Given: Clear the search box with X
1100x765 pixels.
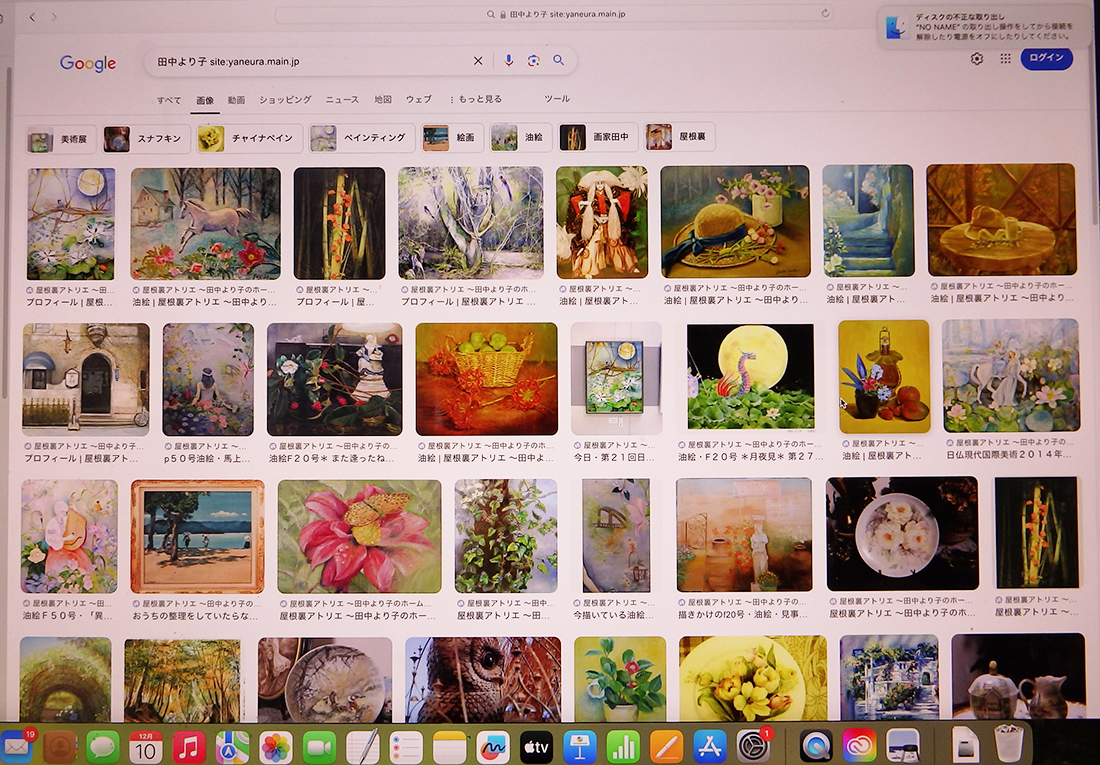Looking at the screenshot, I should tap(478, 61).
